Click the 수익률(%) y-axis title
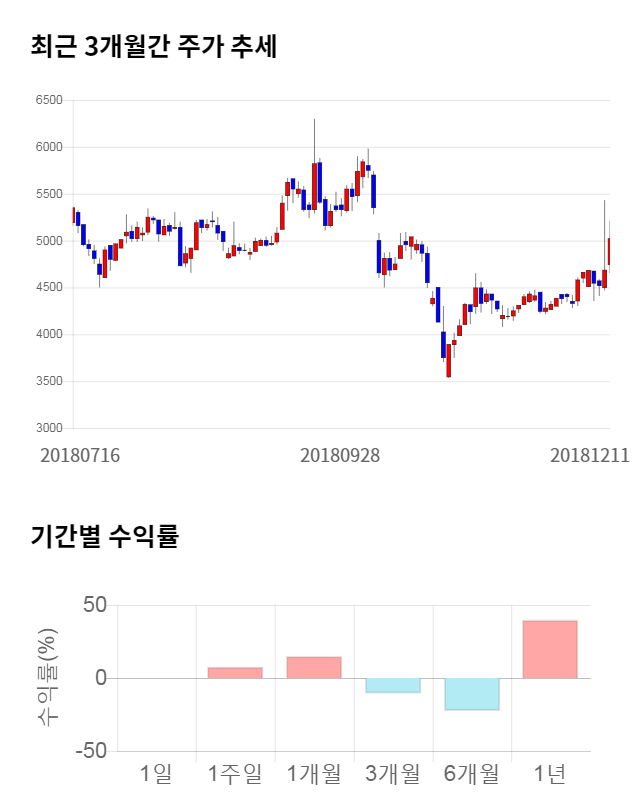 pos(47,678)
